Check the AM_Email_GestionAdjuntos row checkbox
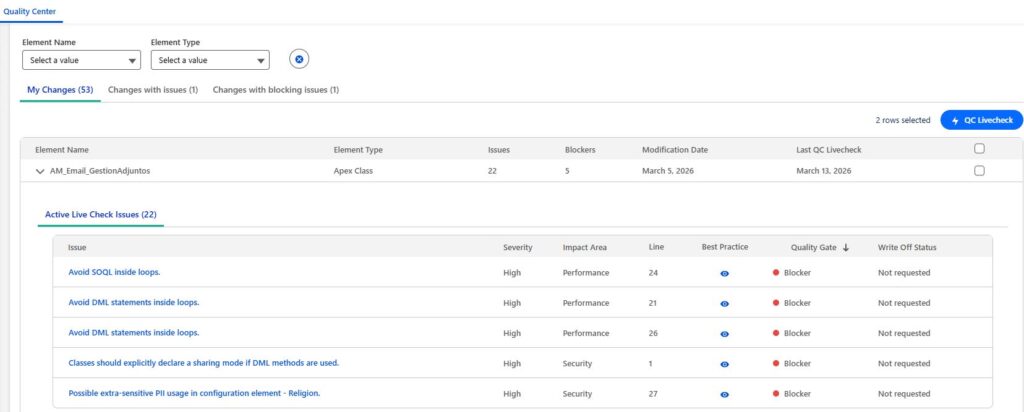1024x412 pixels. (979, 171)
